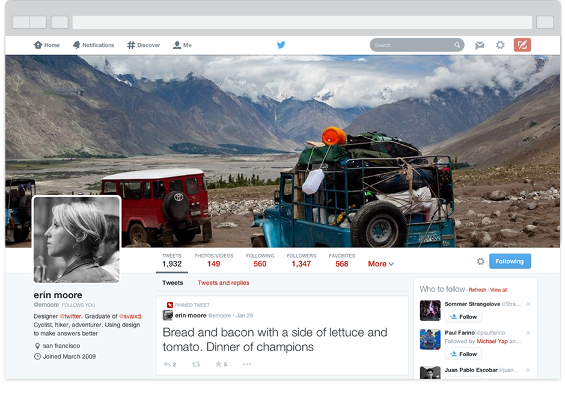Click the @twitter mention in bio
Viewport: 565px width, 398px height.
coord(70,316)
